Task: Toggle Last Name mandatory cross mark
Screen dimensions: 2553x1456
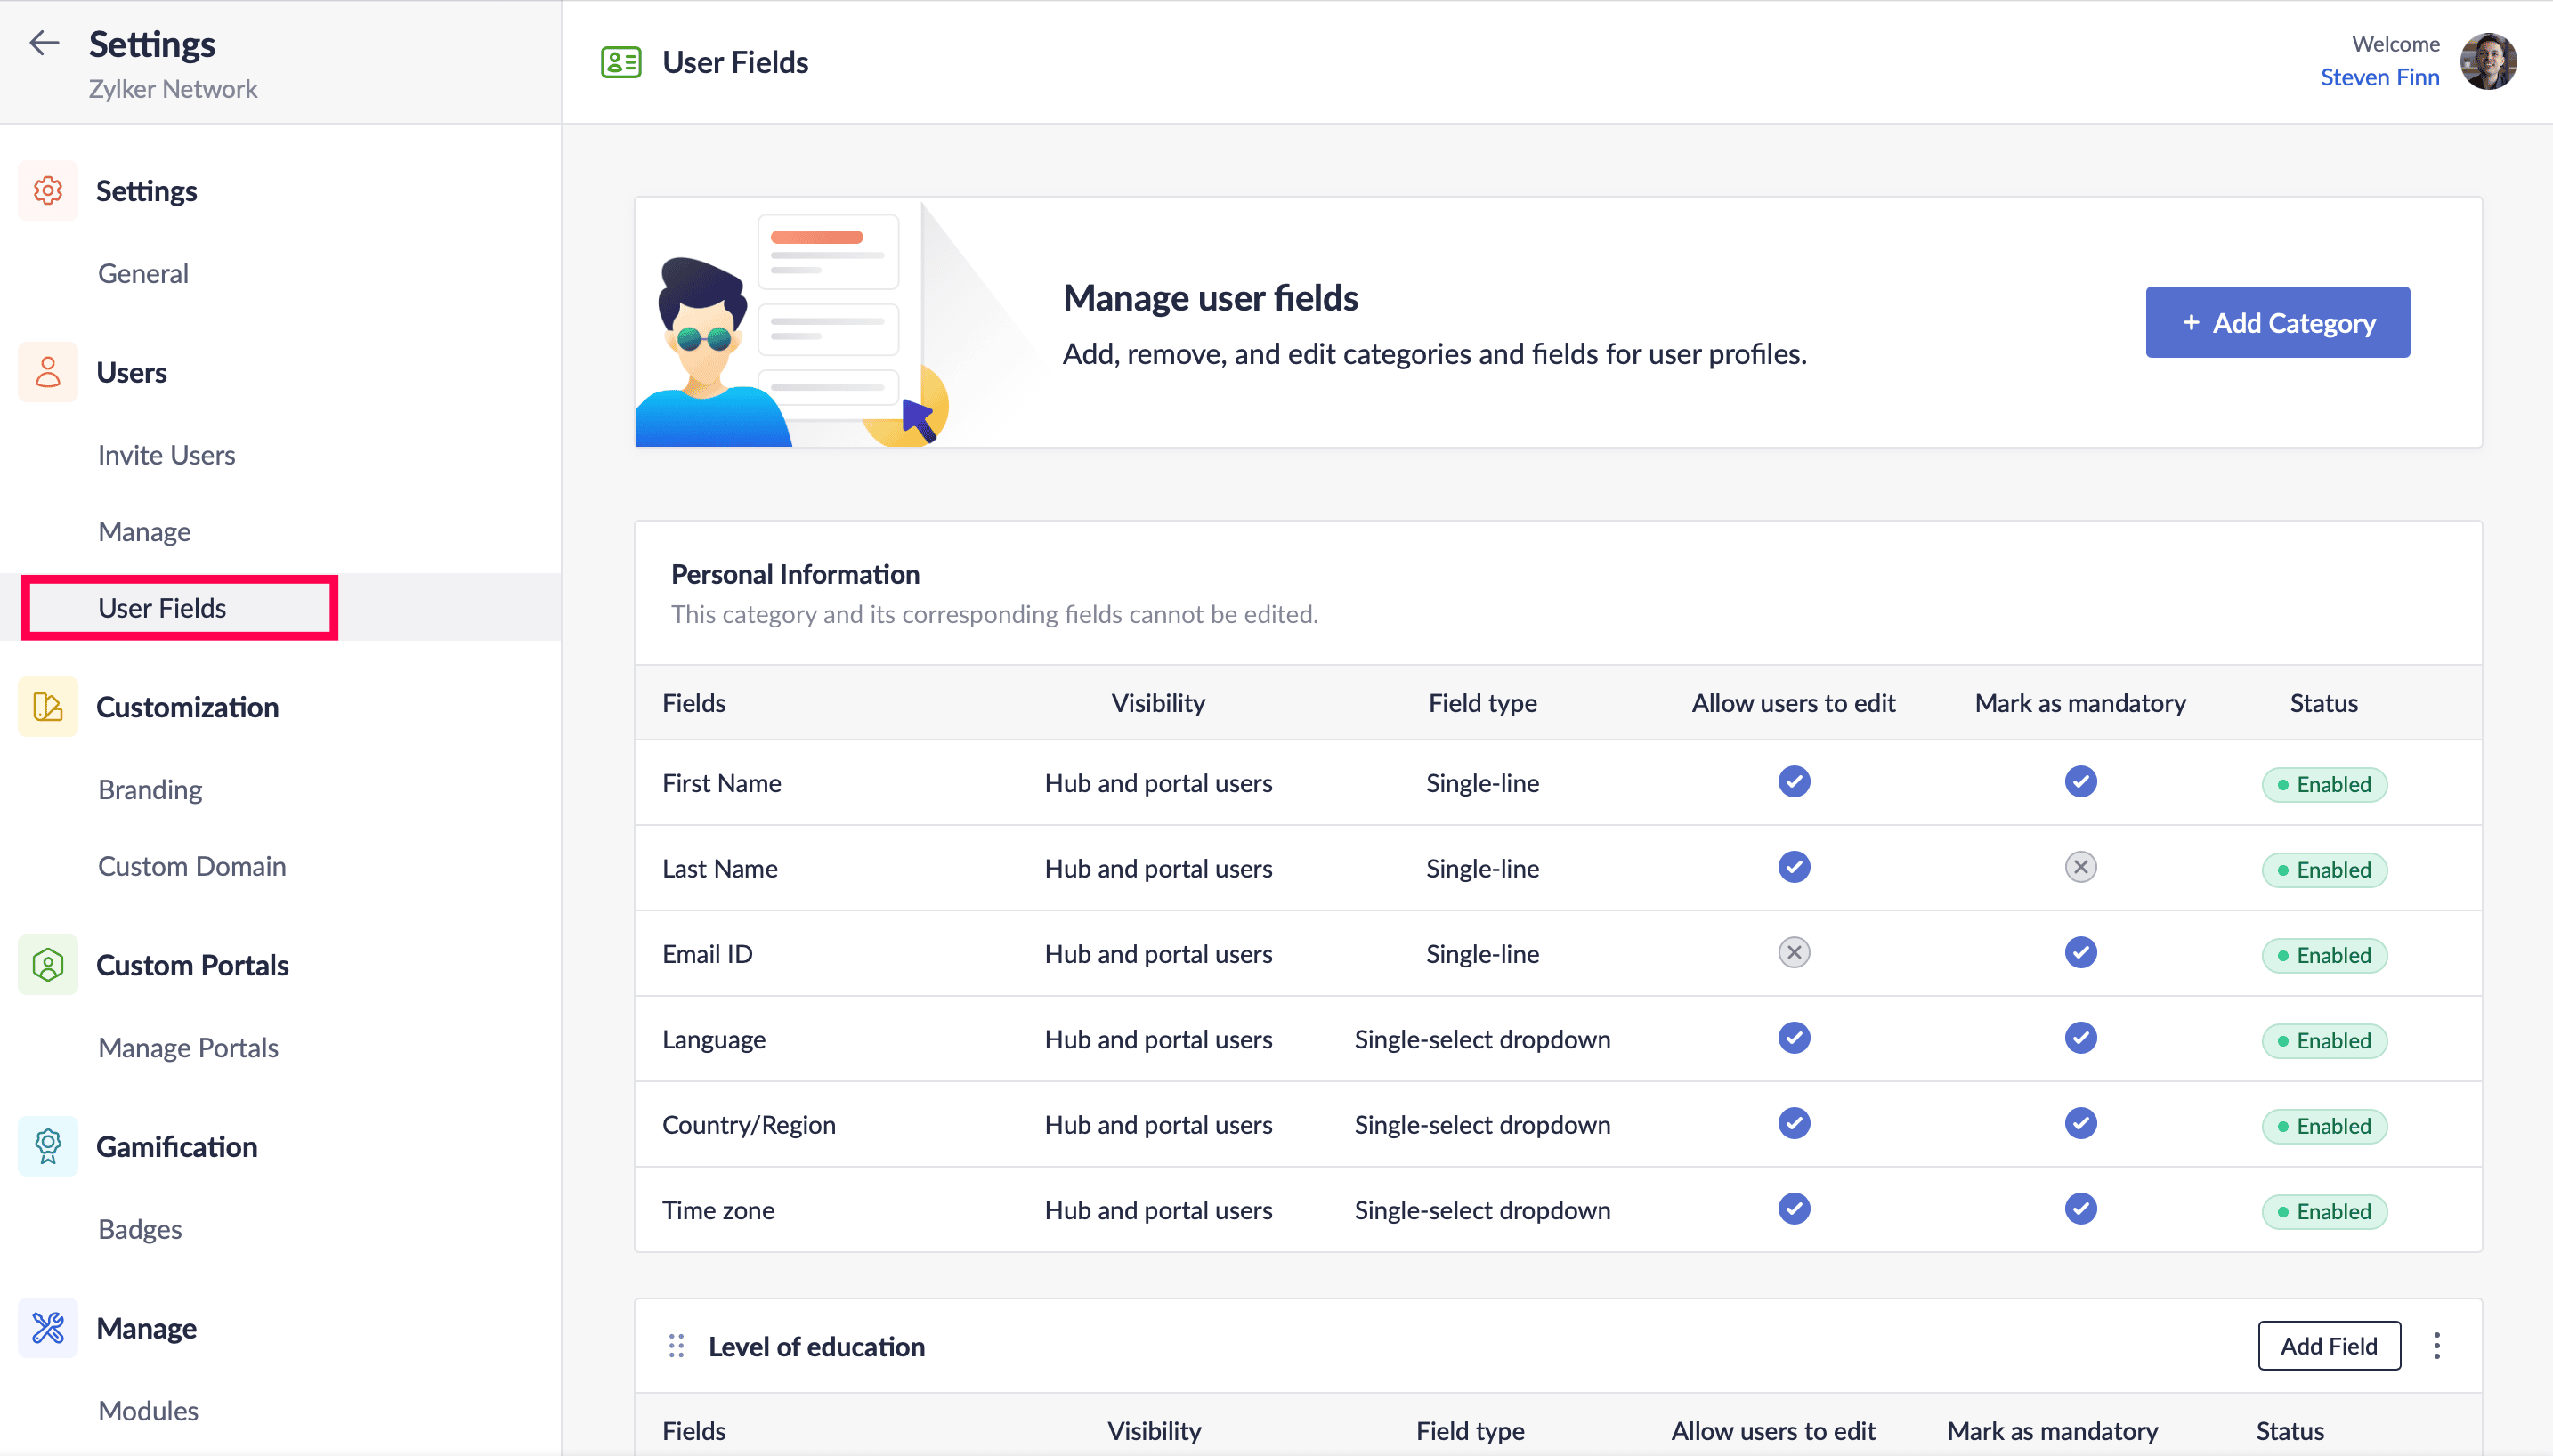Action: click(2080, 867)
